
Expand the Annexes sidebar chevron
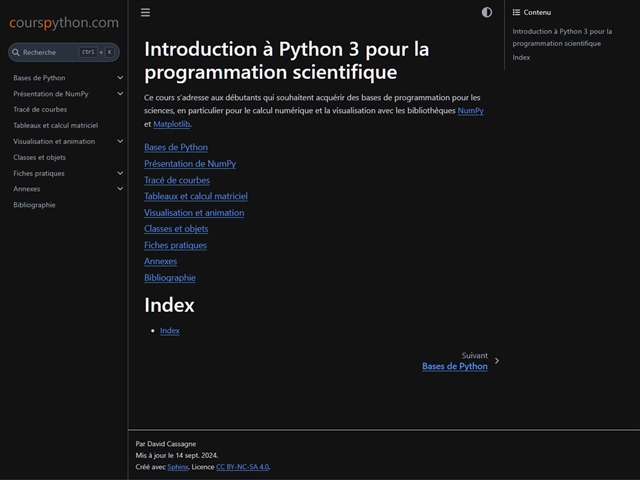[x=120, y=189]
